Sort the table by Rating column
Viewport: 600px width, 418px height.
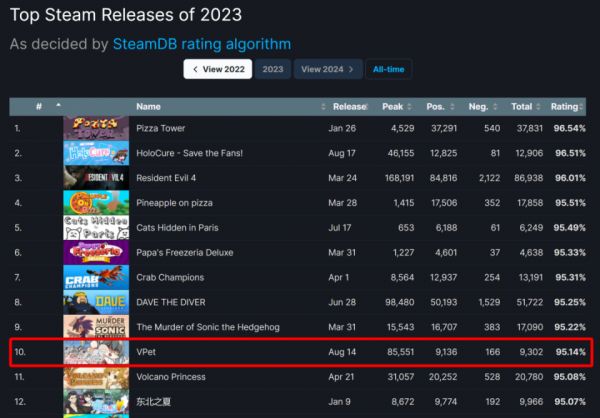coord(567,107)
